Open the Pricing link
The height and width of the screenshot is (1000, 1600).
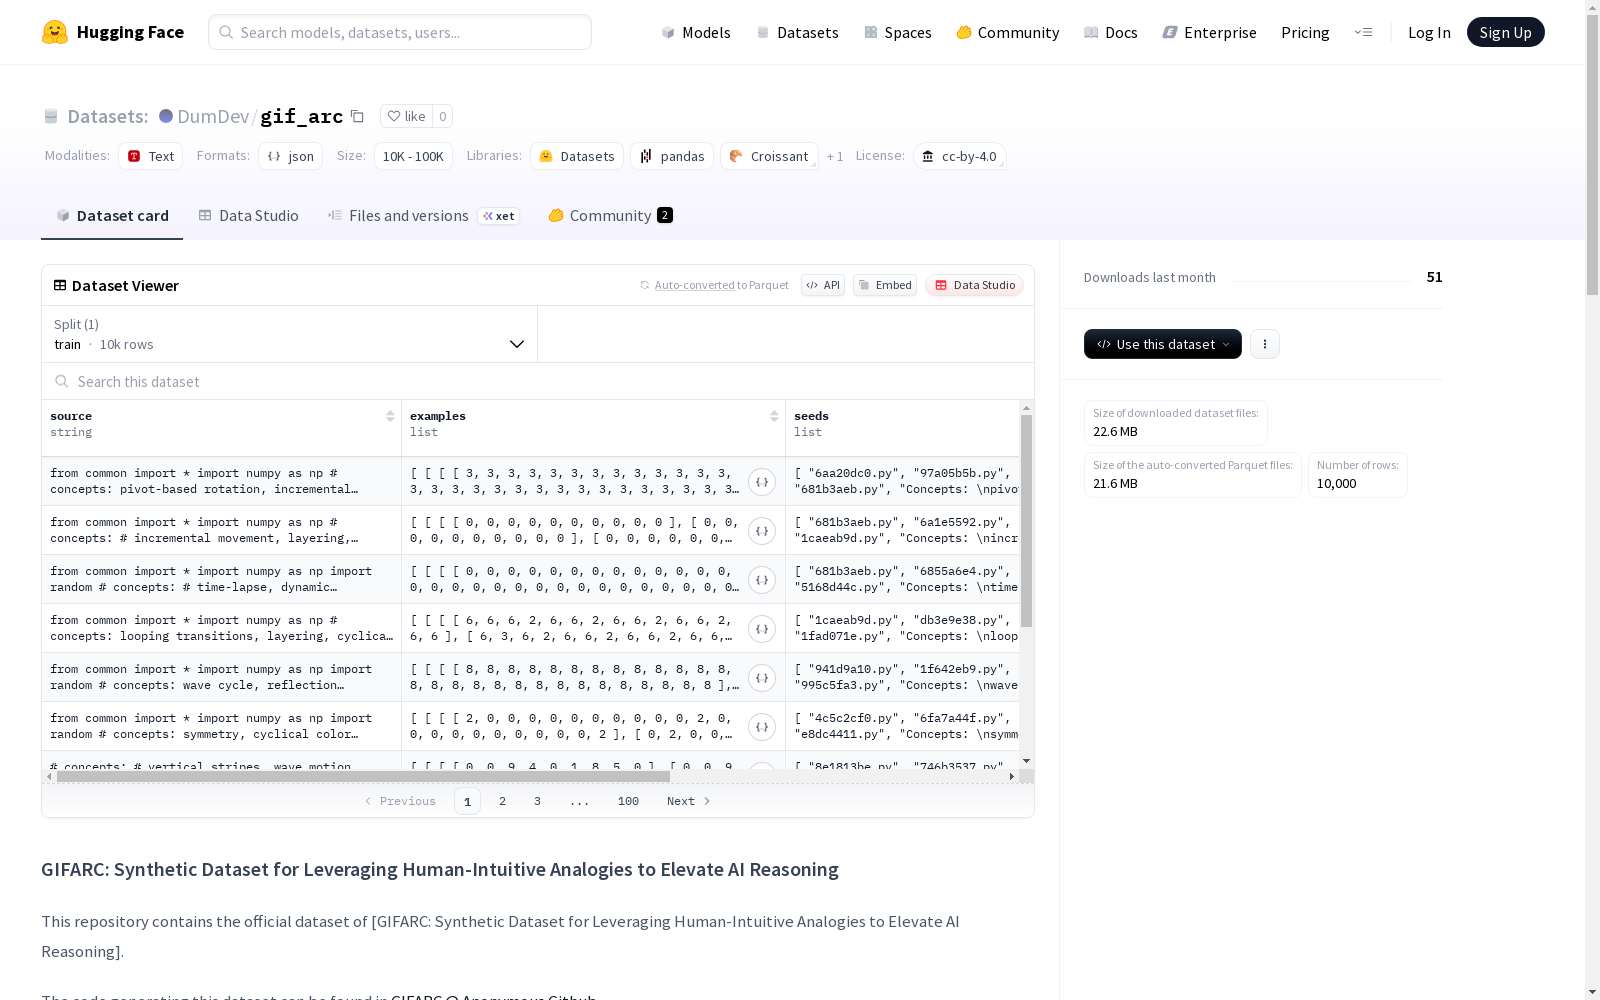click(x=1305, y=32)
